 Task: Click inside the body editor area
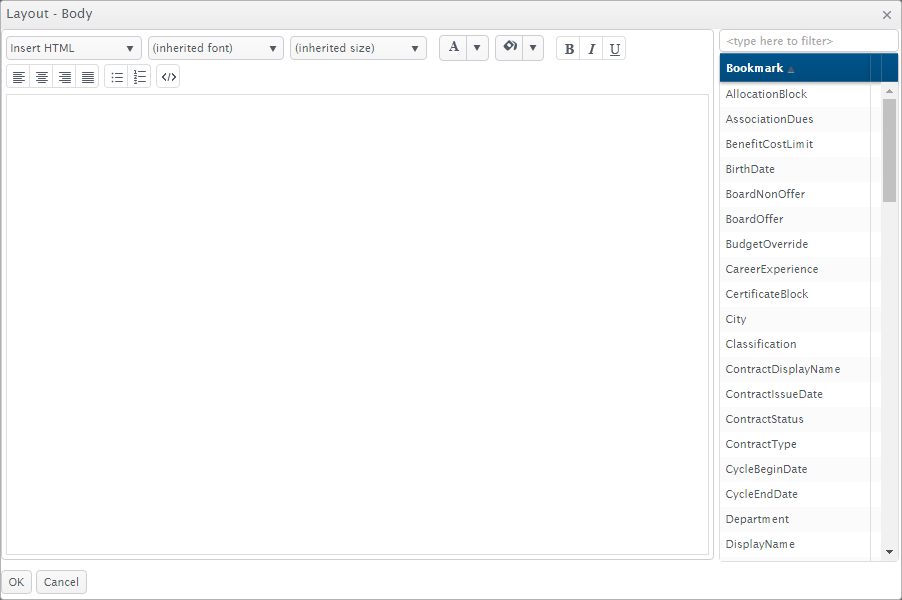click(357, 324)
